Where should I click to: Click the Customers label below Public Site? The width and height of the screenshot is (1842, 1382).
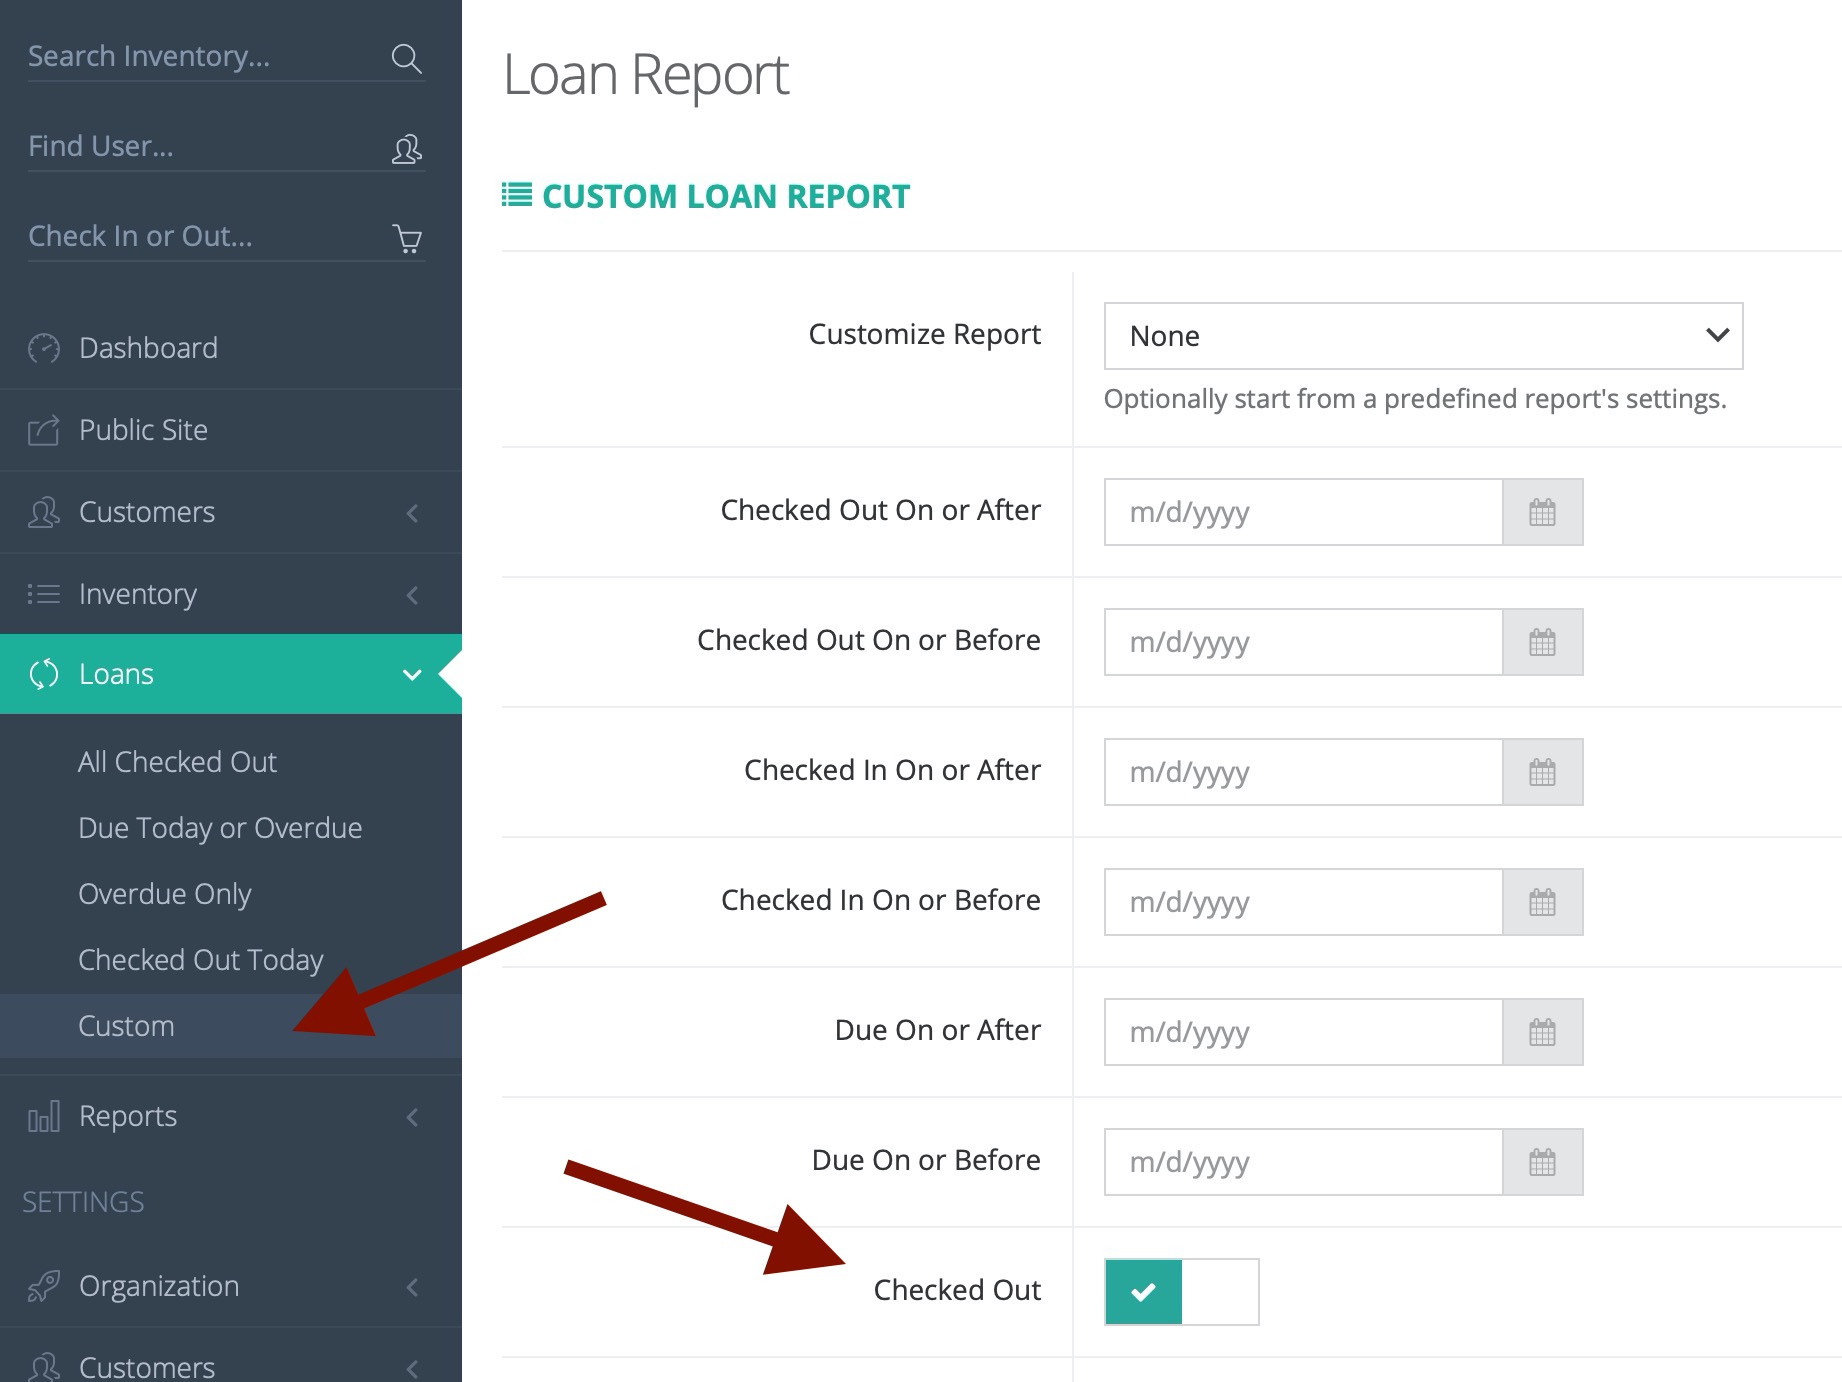(147, 512)
